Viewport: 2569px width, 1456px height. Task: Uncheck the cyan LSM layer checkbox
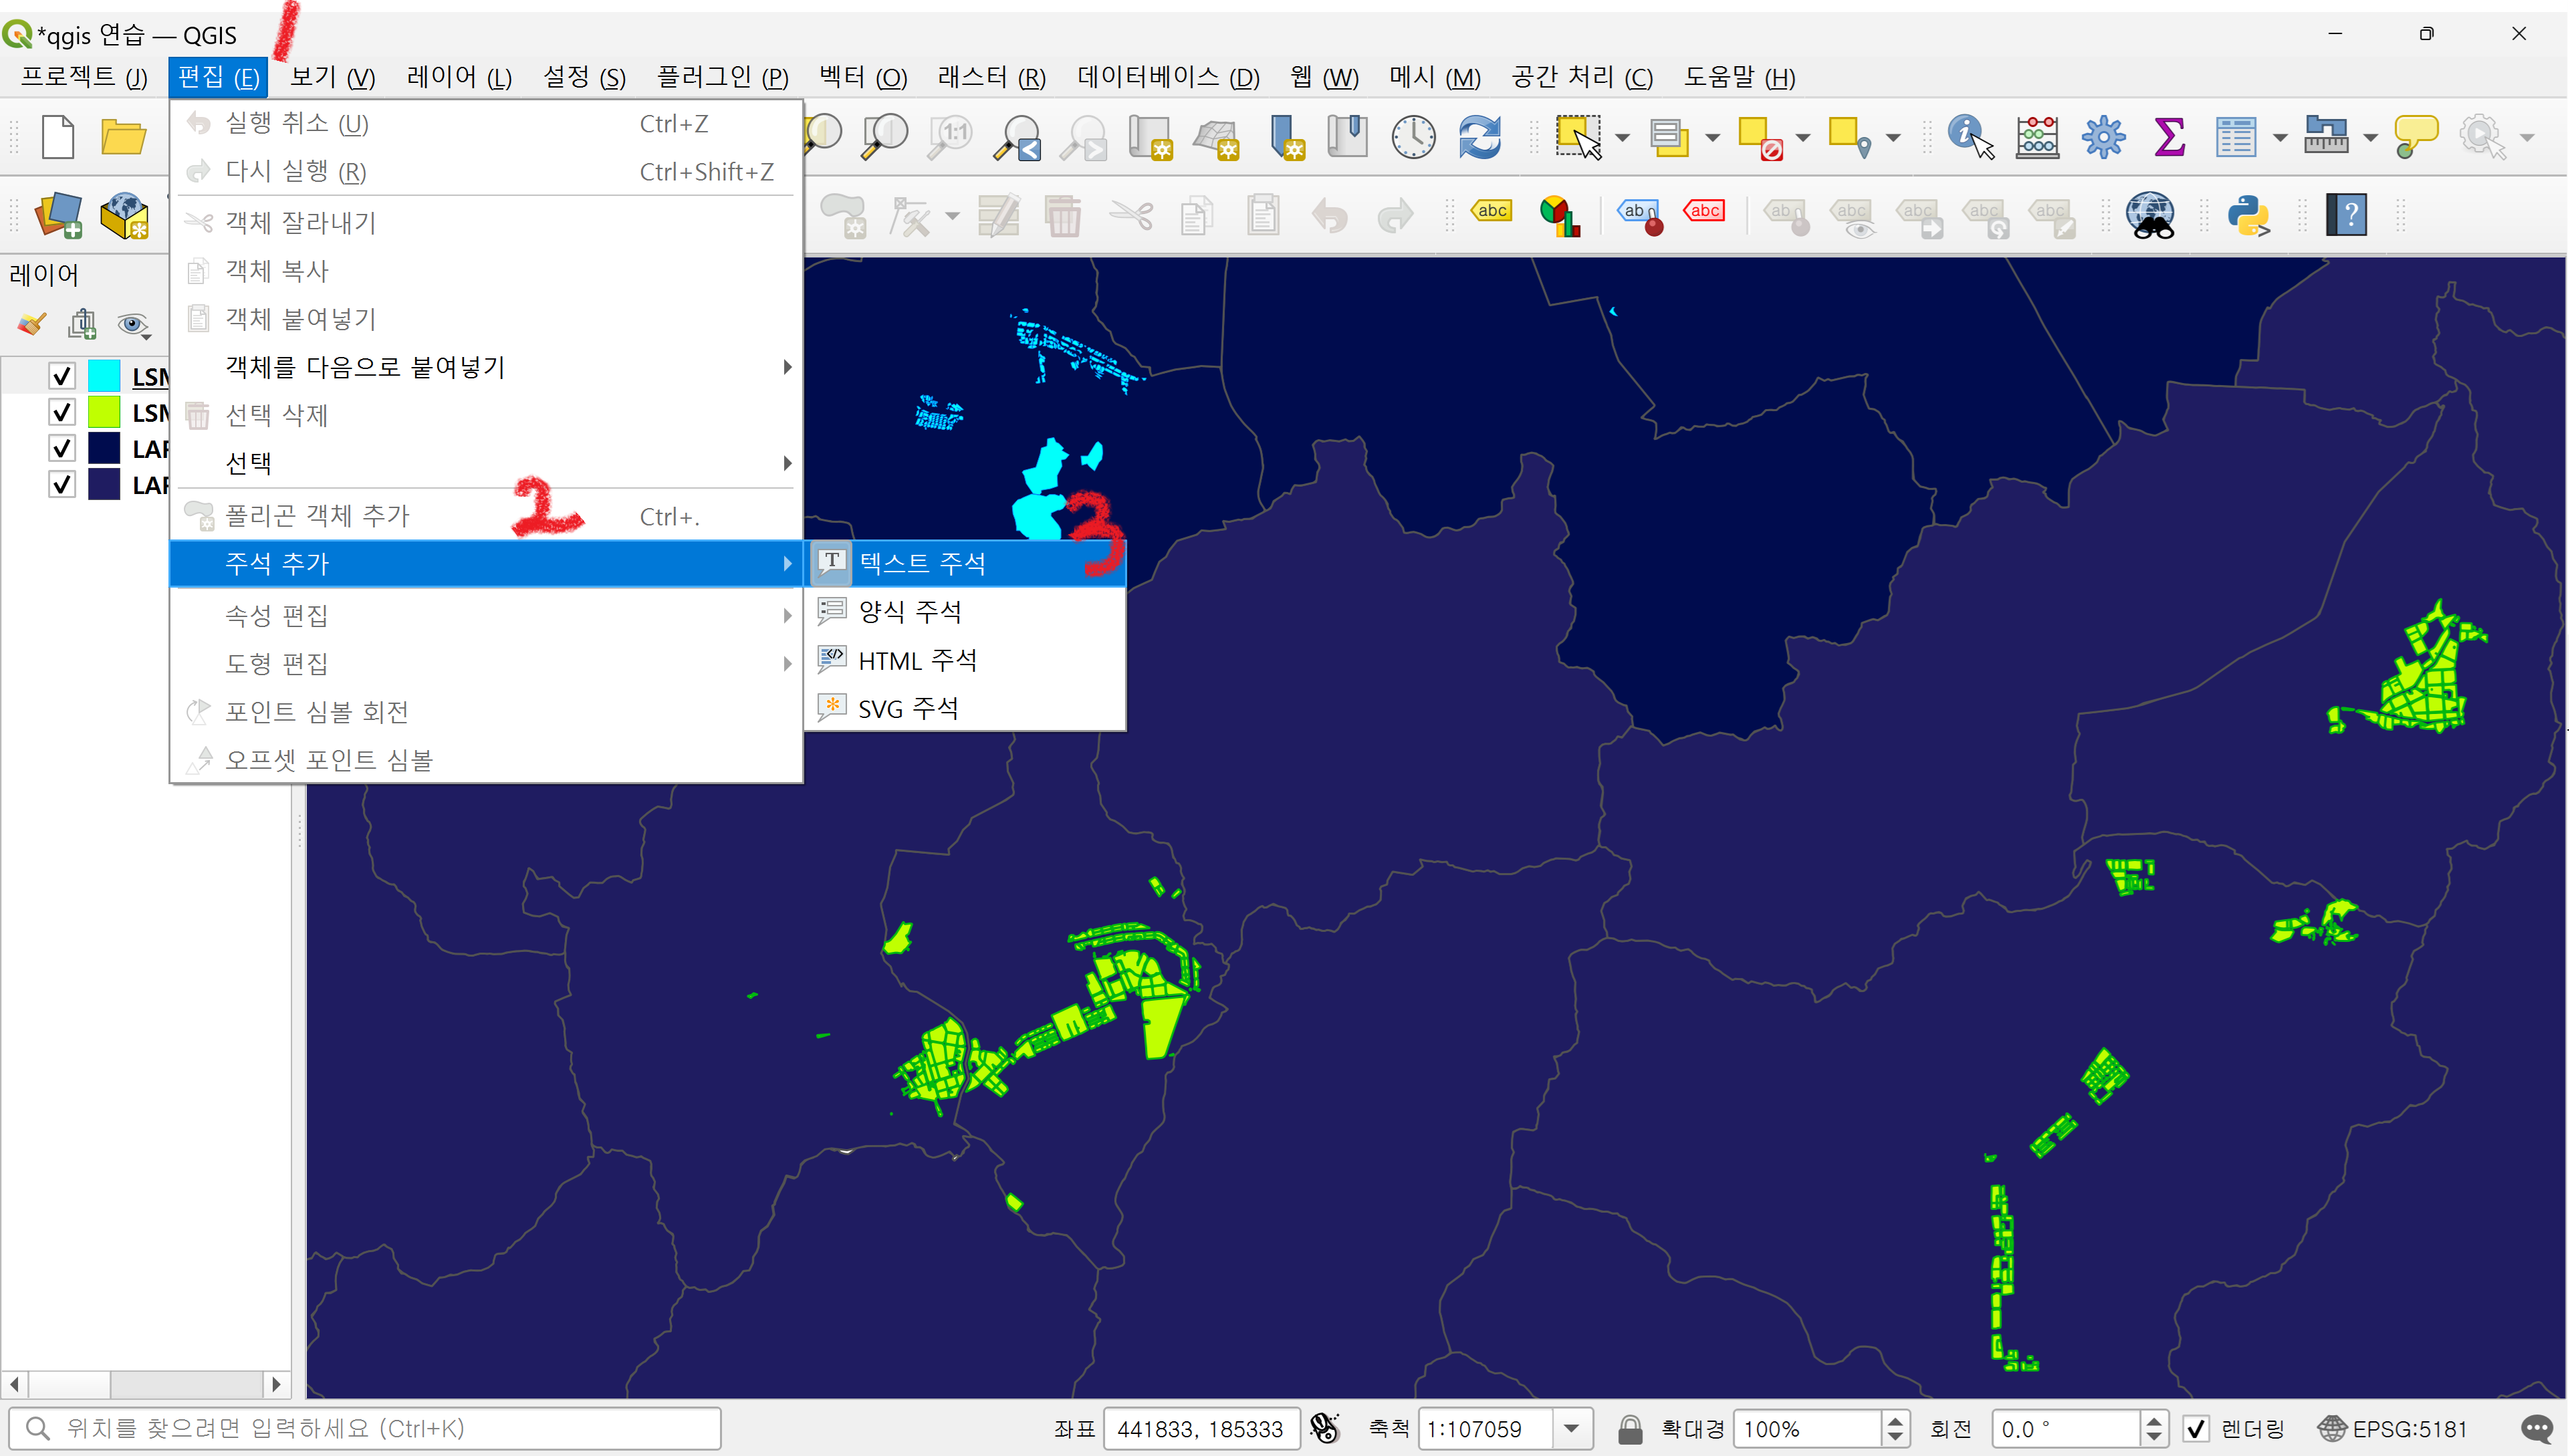coord(62,376)
